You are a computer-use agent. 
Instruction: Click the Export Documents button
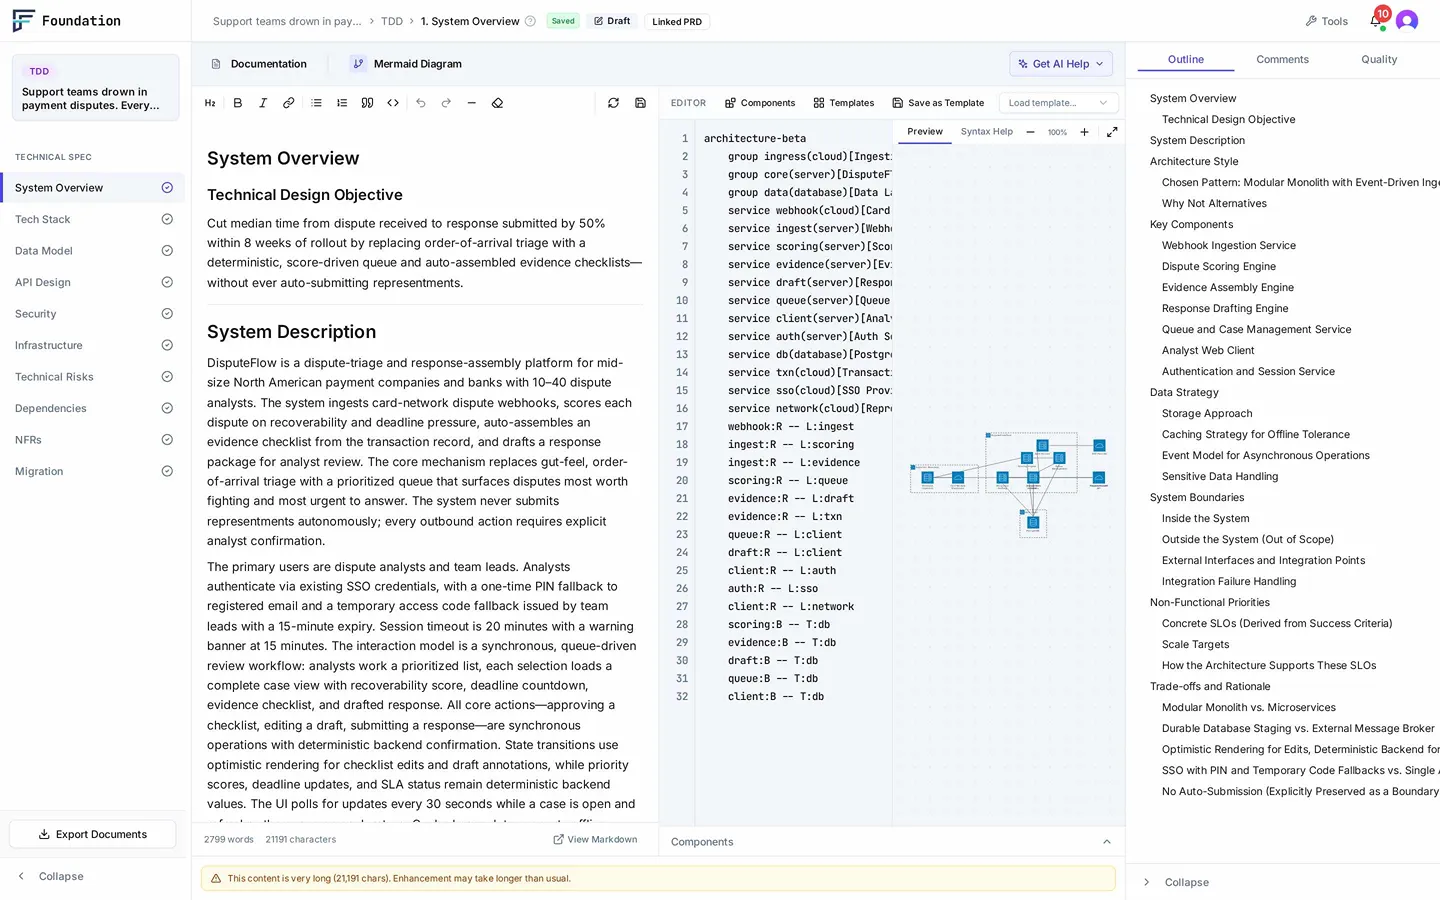tap(93, 834)
